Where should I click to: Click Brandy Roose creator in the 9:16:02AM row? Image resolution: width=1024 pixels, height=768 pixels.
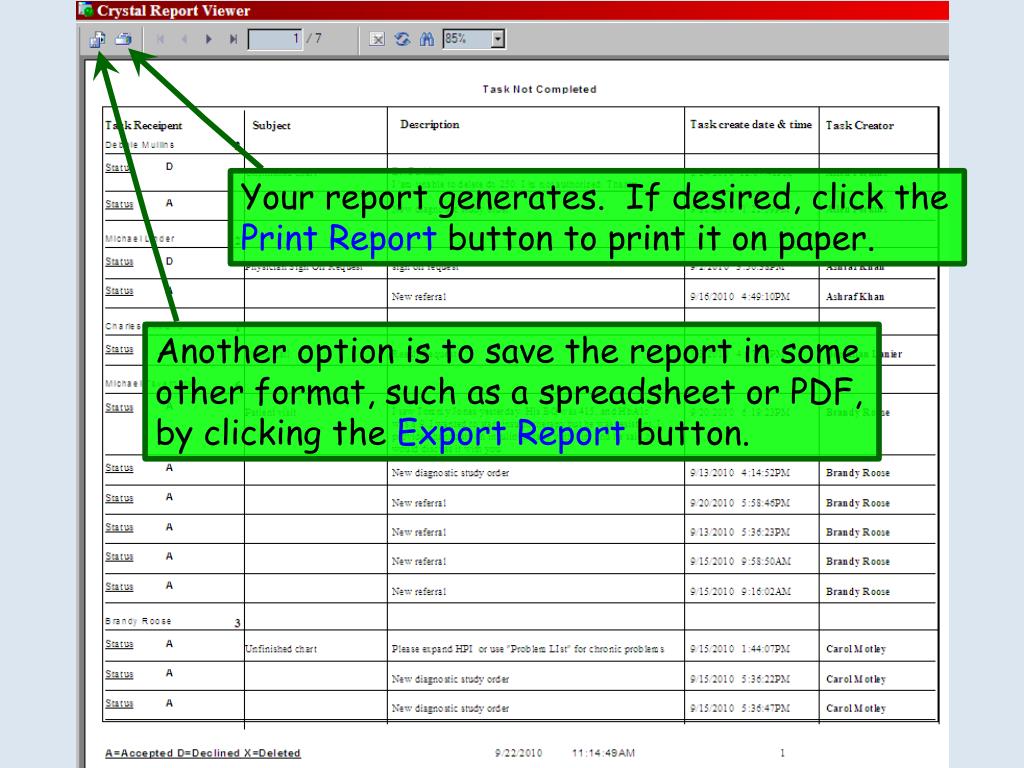857,592
